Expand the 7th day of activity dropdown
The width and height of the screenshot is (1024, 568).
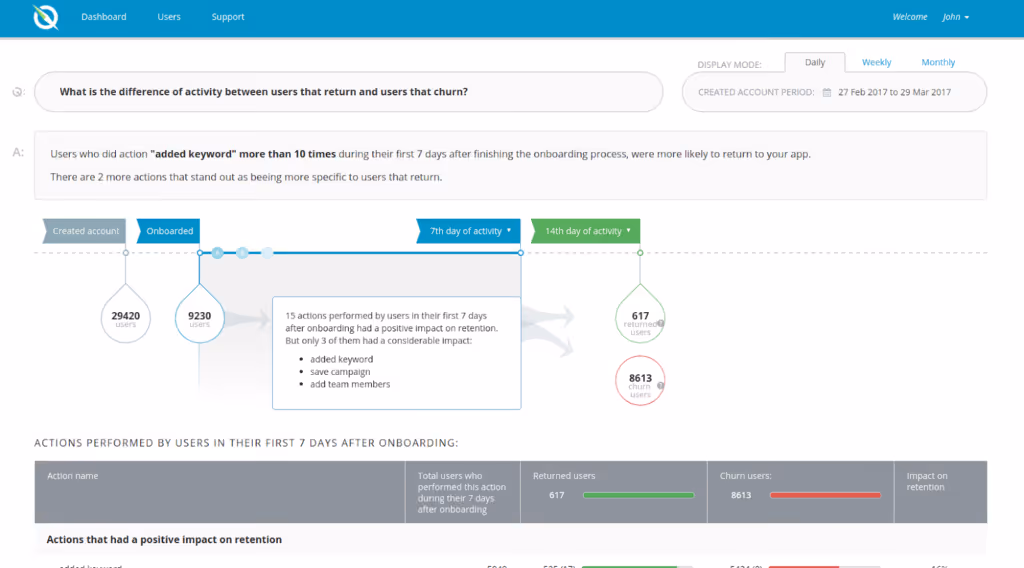469,231
